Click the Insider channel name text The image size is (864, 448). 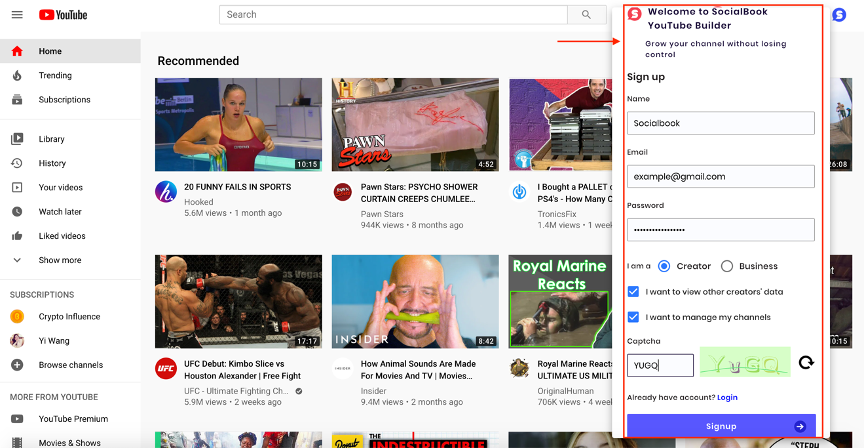[373, 391]
